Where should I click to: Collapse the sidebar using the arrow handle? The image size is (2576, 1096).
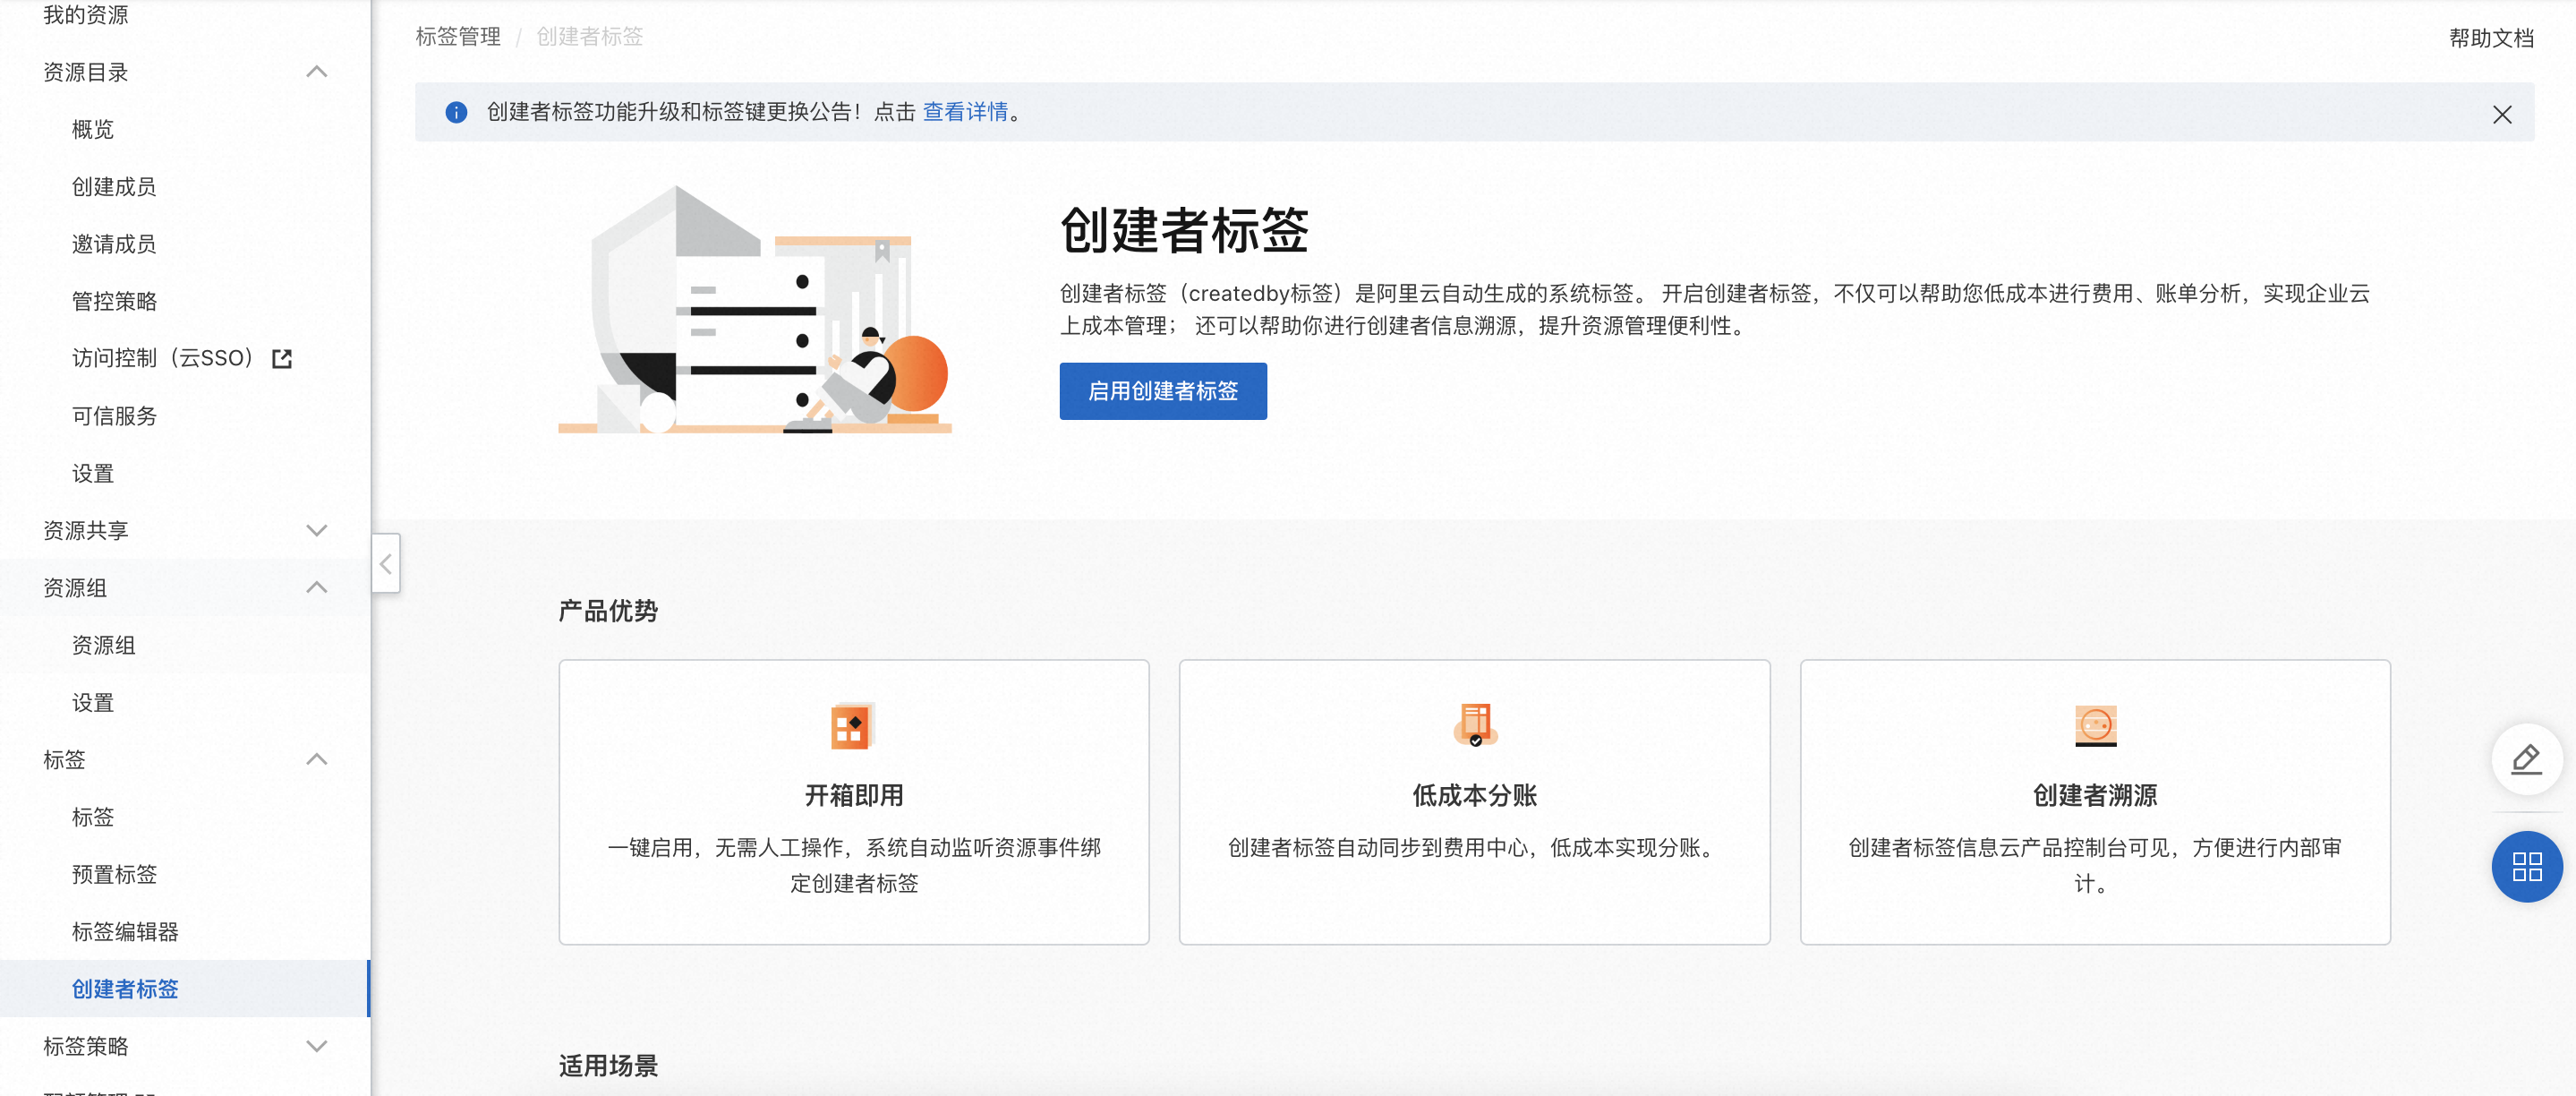[386, 564]
